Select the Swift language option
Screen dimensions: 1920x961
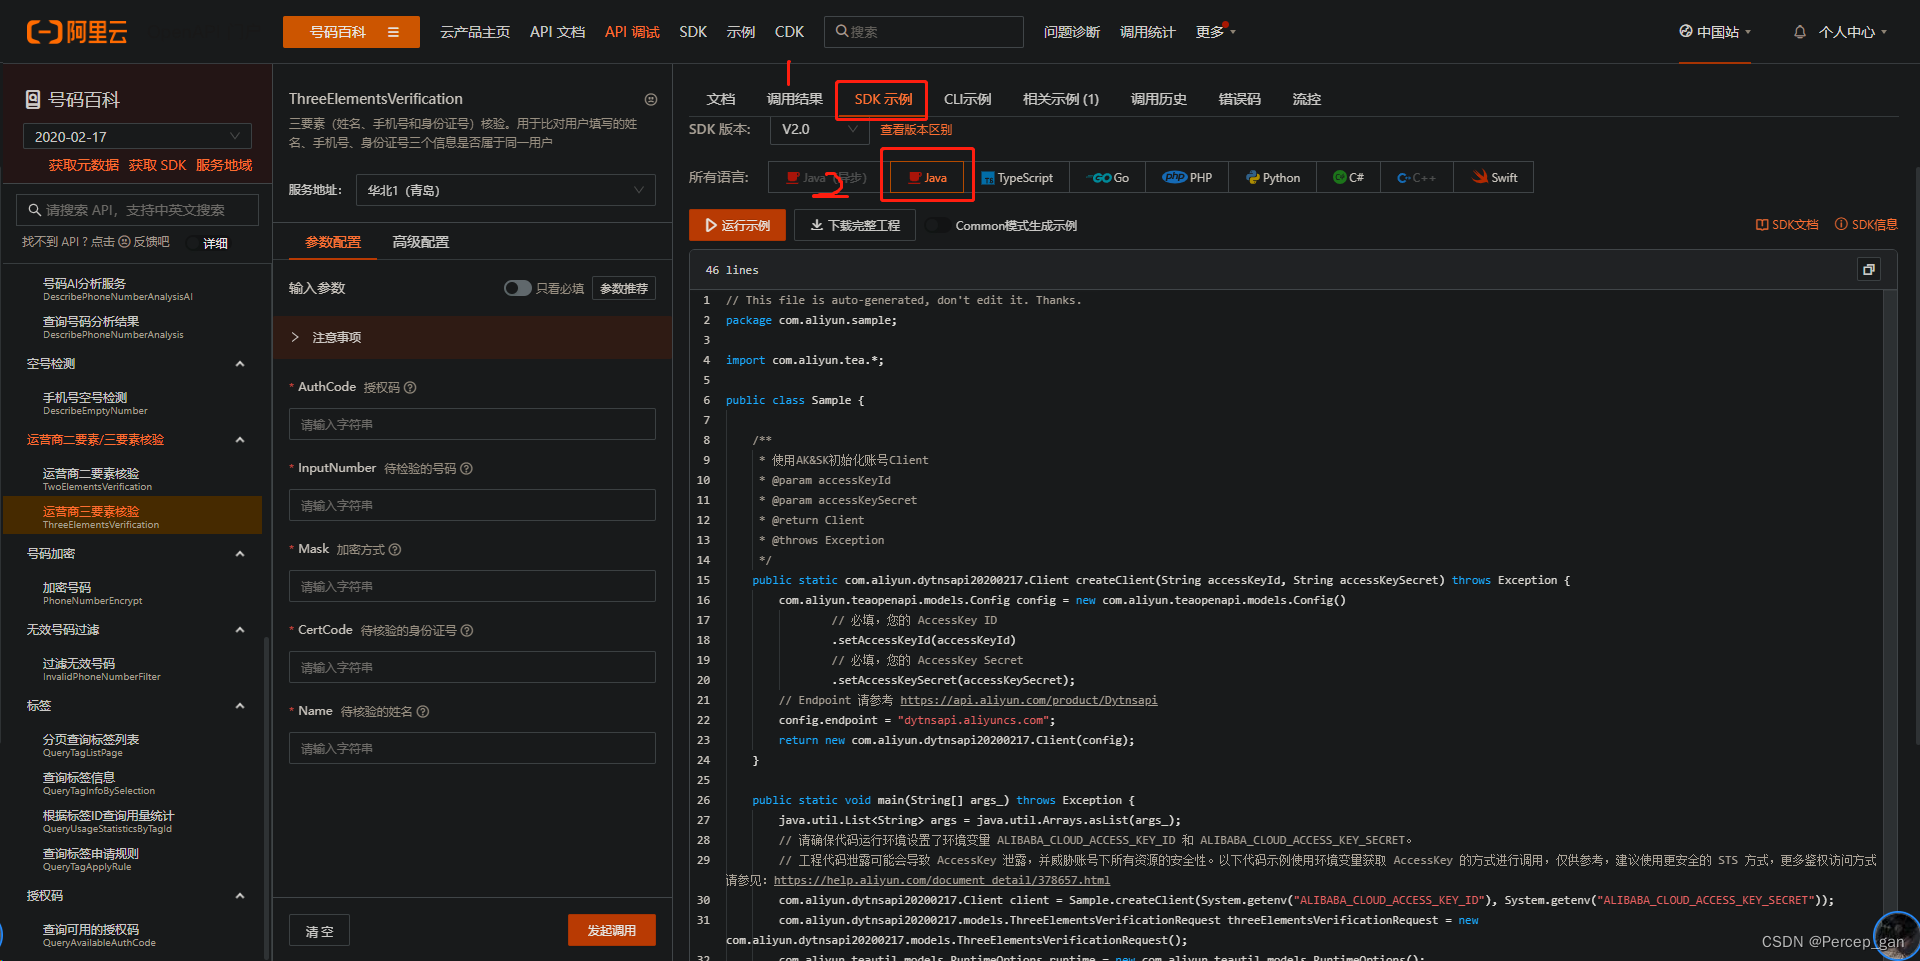coord(1494,178)
